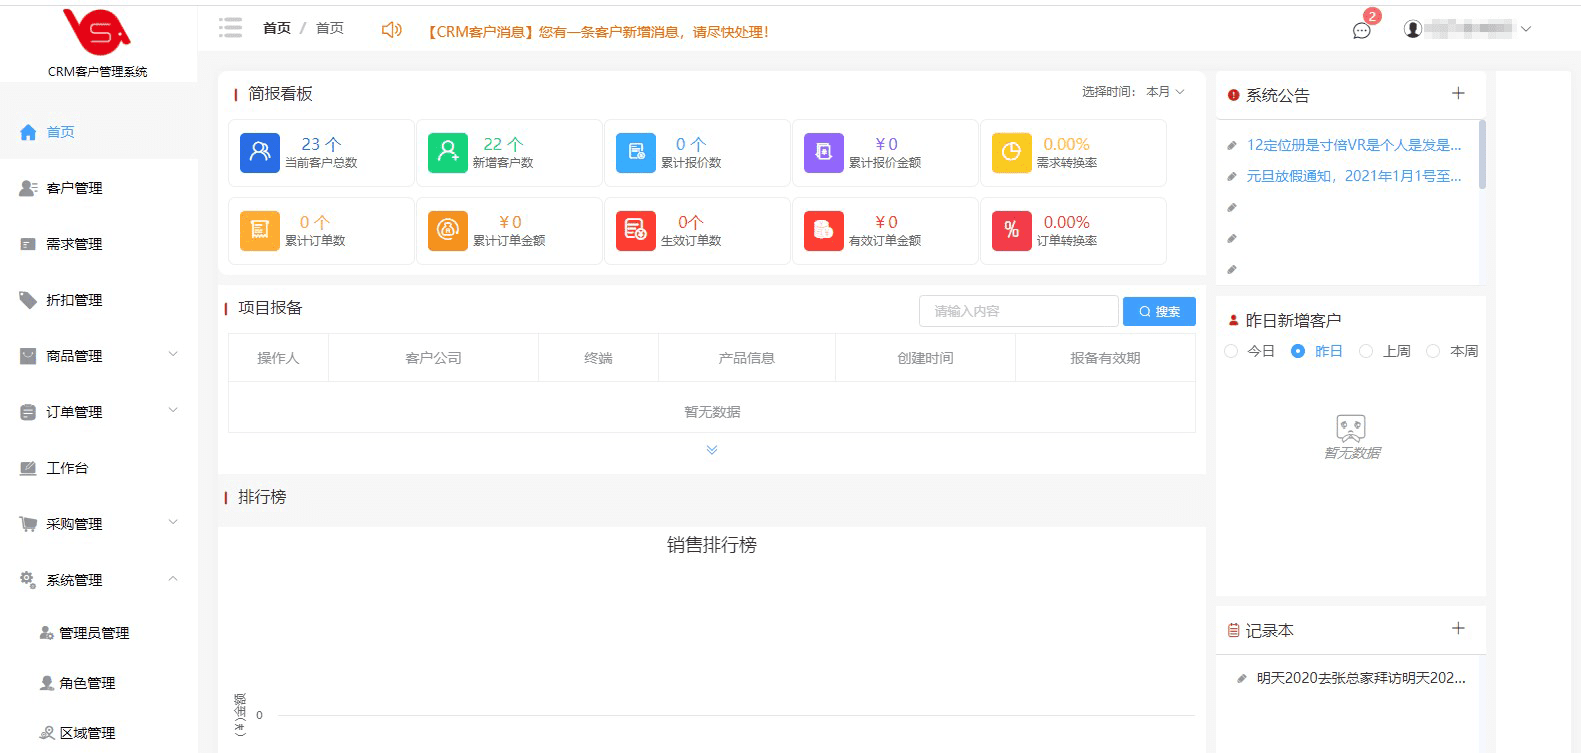Click the CRM logo at top left
Image resolution: width=1581 pixels, height=753 pixels.
tap(97, 32)
